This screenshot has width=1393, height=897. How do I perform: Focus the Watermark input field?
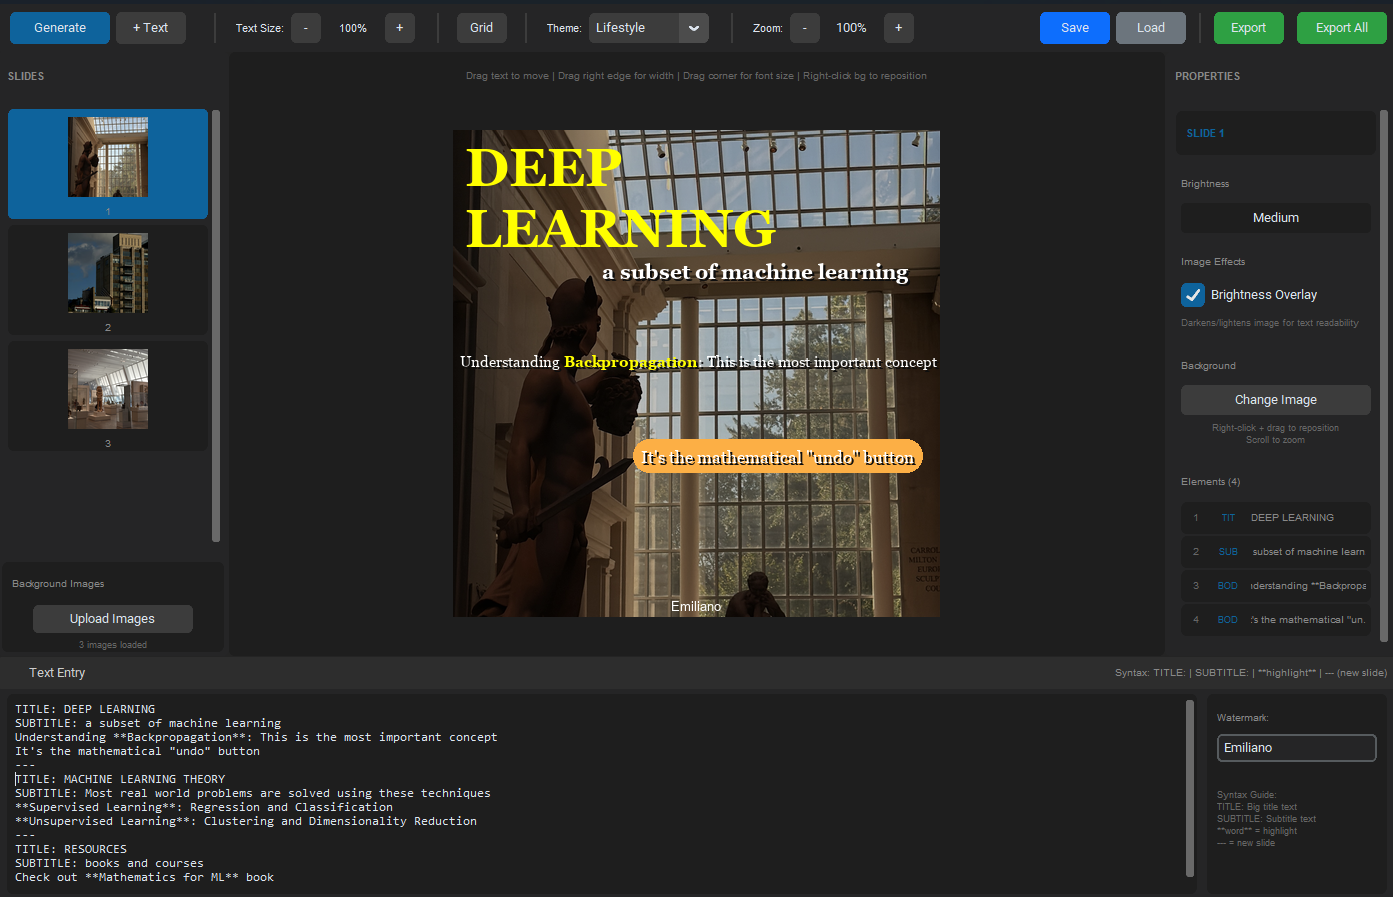coord(1296,747)
